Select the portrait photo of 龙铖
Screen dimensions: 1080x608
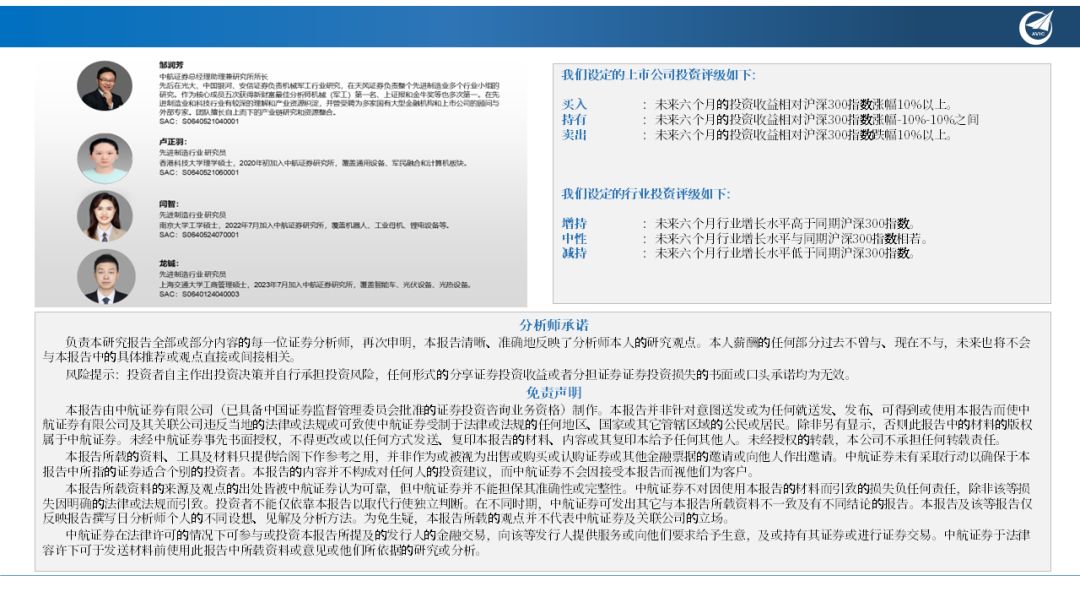105,277
